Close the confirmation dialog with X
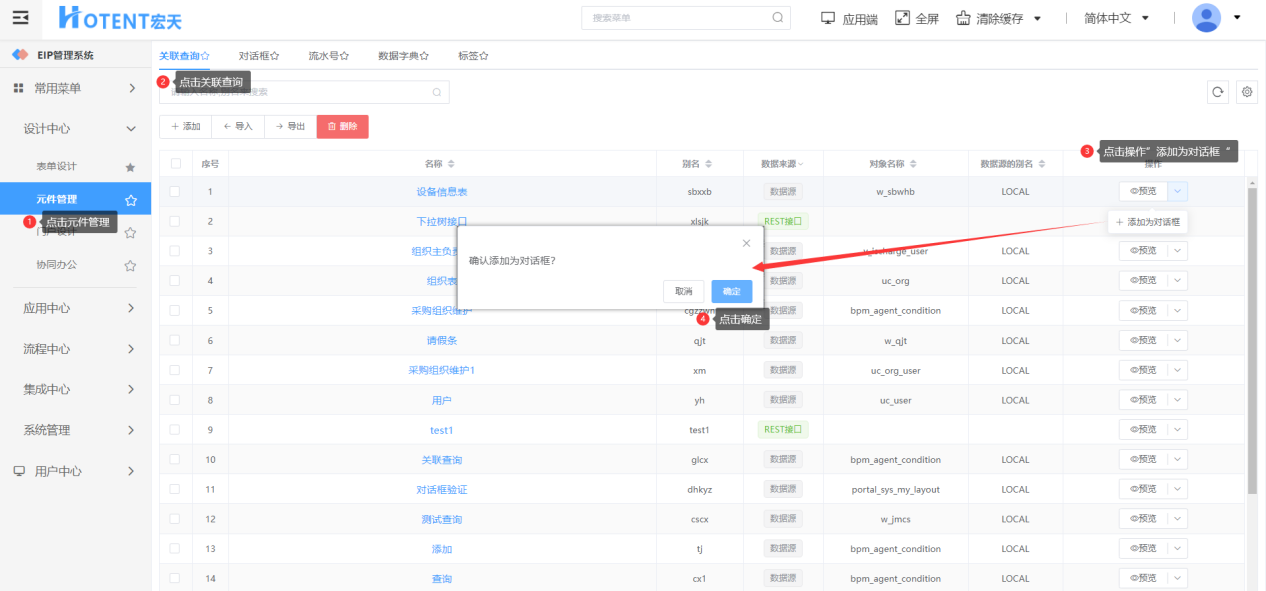1266x591 pixels. tap(746, 243)
